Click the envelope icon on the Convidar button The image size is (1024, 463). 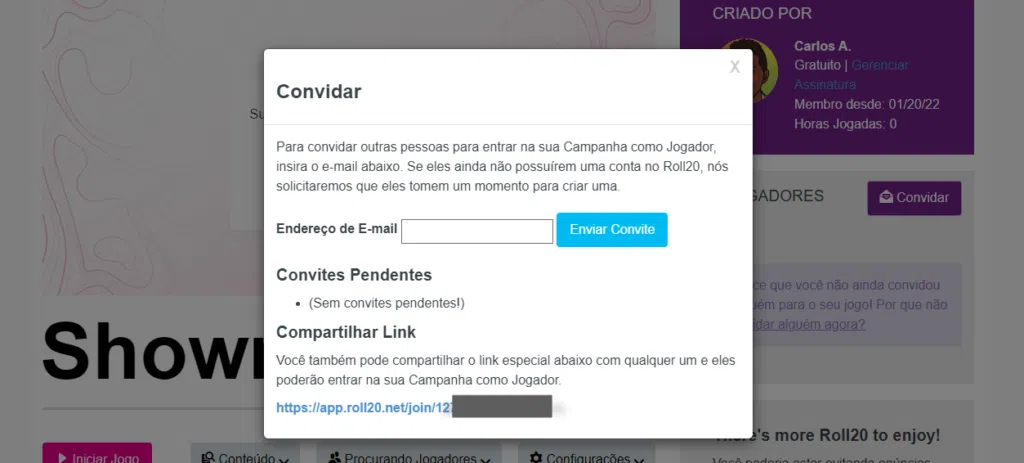886,198
